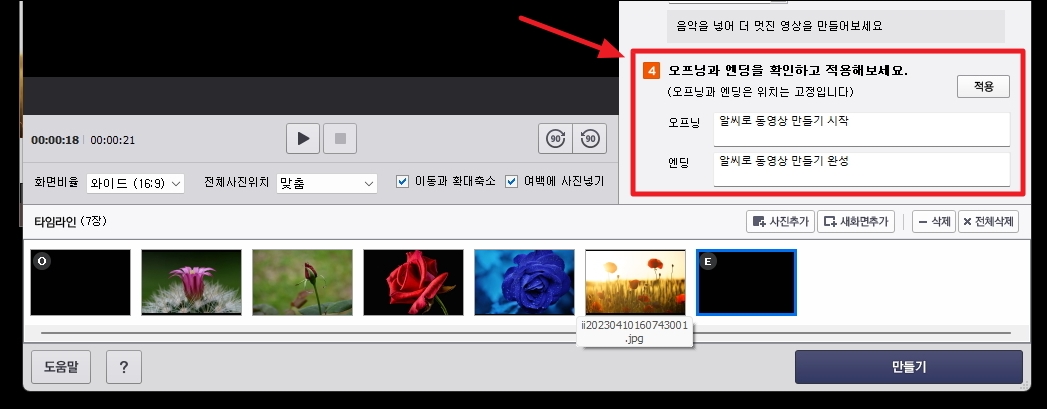Click the 00:00:18 current time text
1047x409 pixels.
pos(55,140)
